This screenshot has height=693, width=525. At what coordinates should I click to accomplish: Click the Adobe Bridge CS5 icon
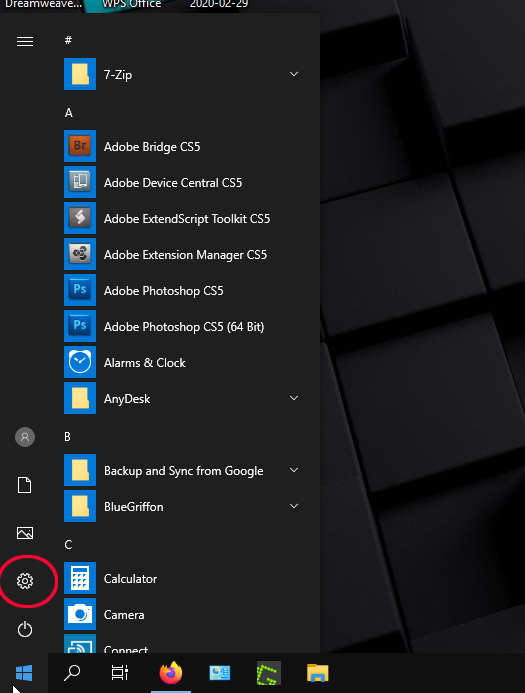(80, 146)
